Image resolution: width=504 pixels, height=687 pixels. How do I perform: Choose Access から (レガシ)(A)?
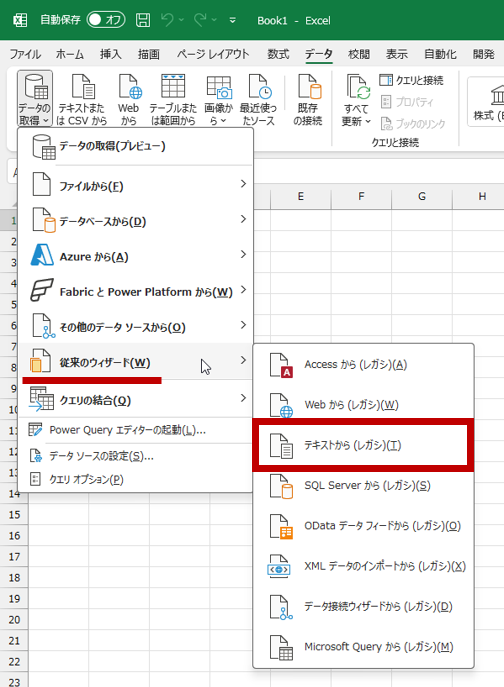[363, 365]
